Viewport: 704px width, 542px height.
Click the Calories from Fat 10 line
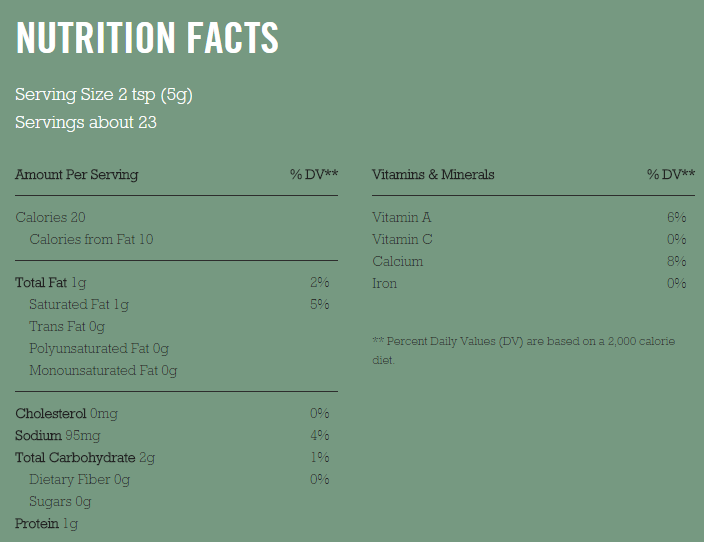pyautogui.click(x=91, y=239)
